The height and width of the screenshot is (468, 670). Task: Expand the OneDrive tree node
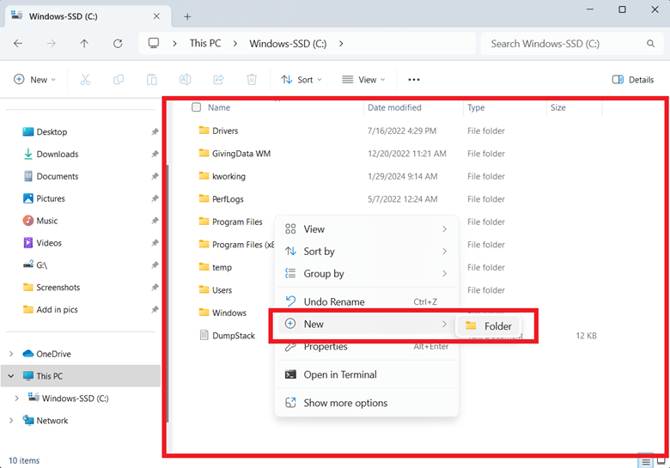point(11,354)
